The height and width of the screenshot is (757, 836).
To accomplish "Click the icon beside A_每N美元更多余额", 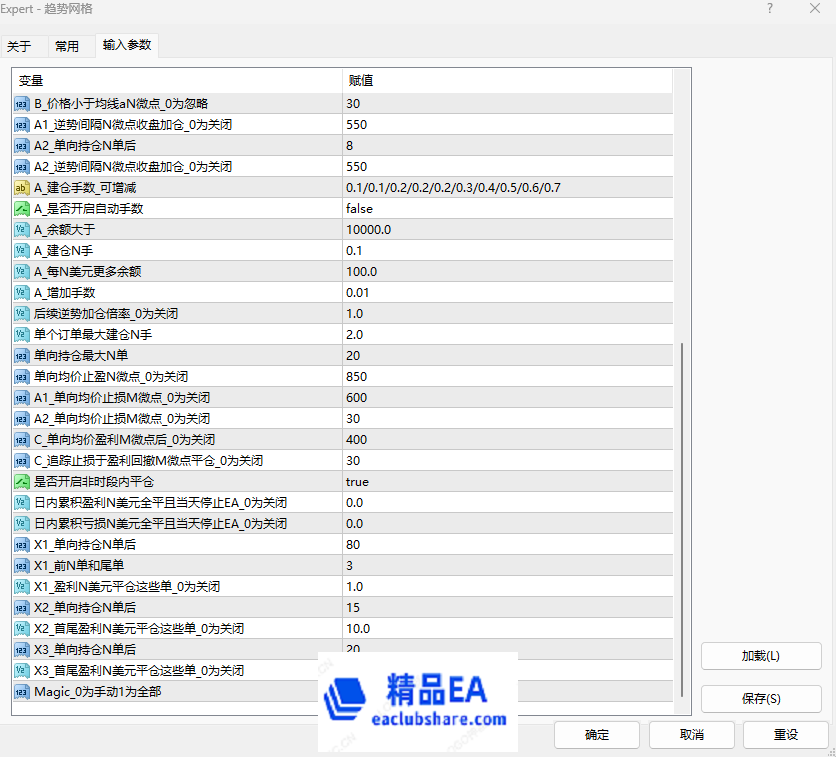I will point(22,272).
